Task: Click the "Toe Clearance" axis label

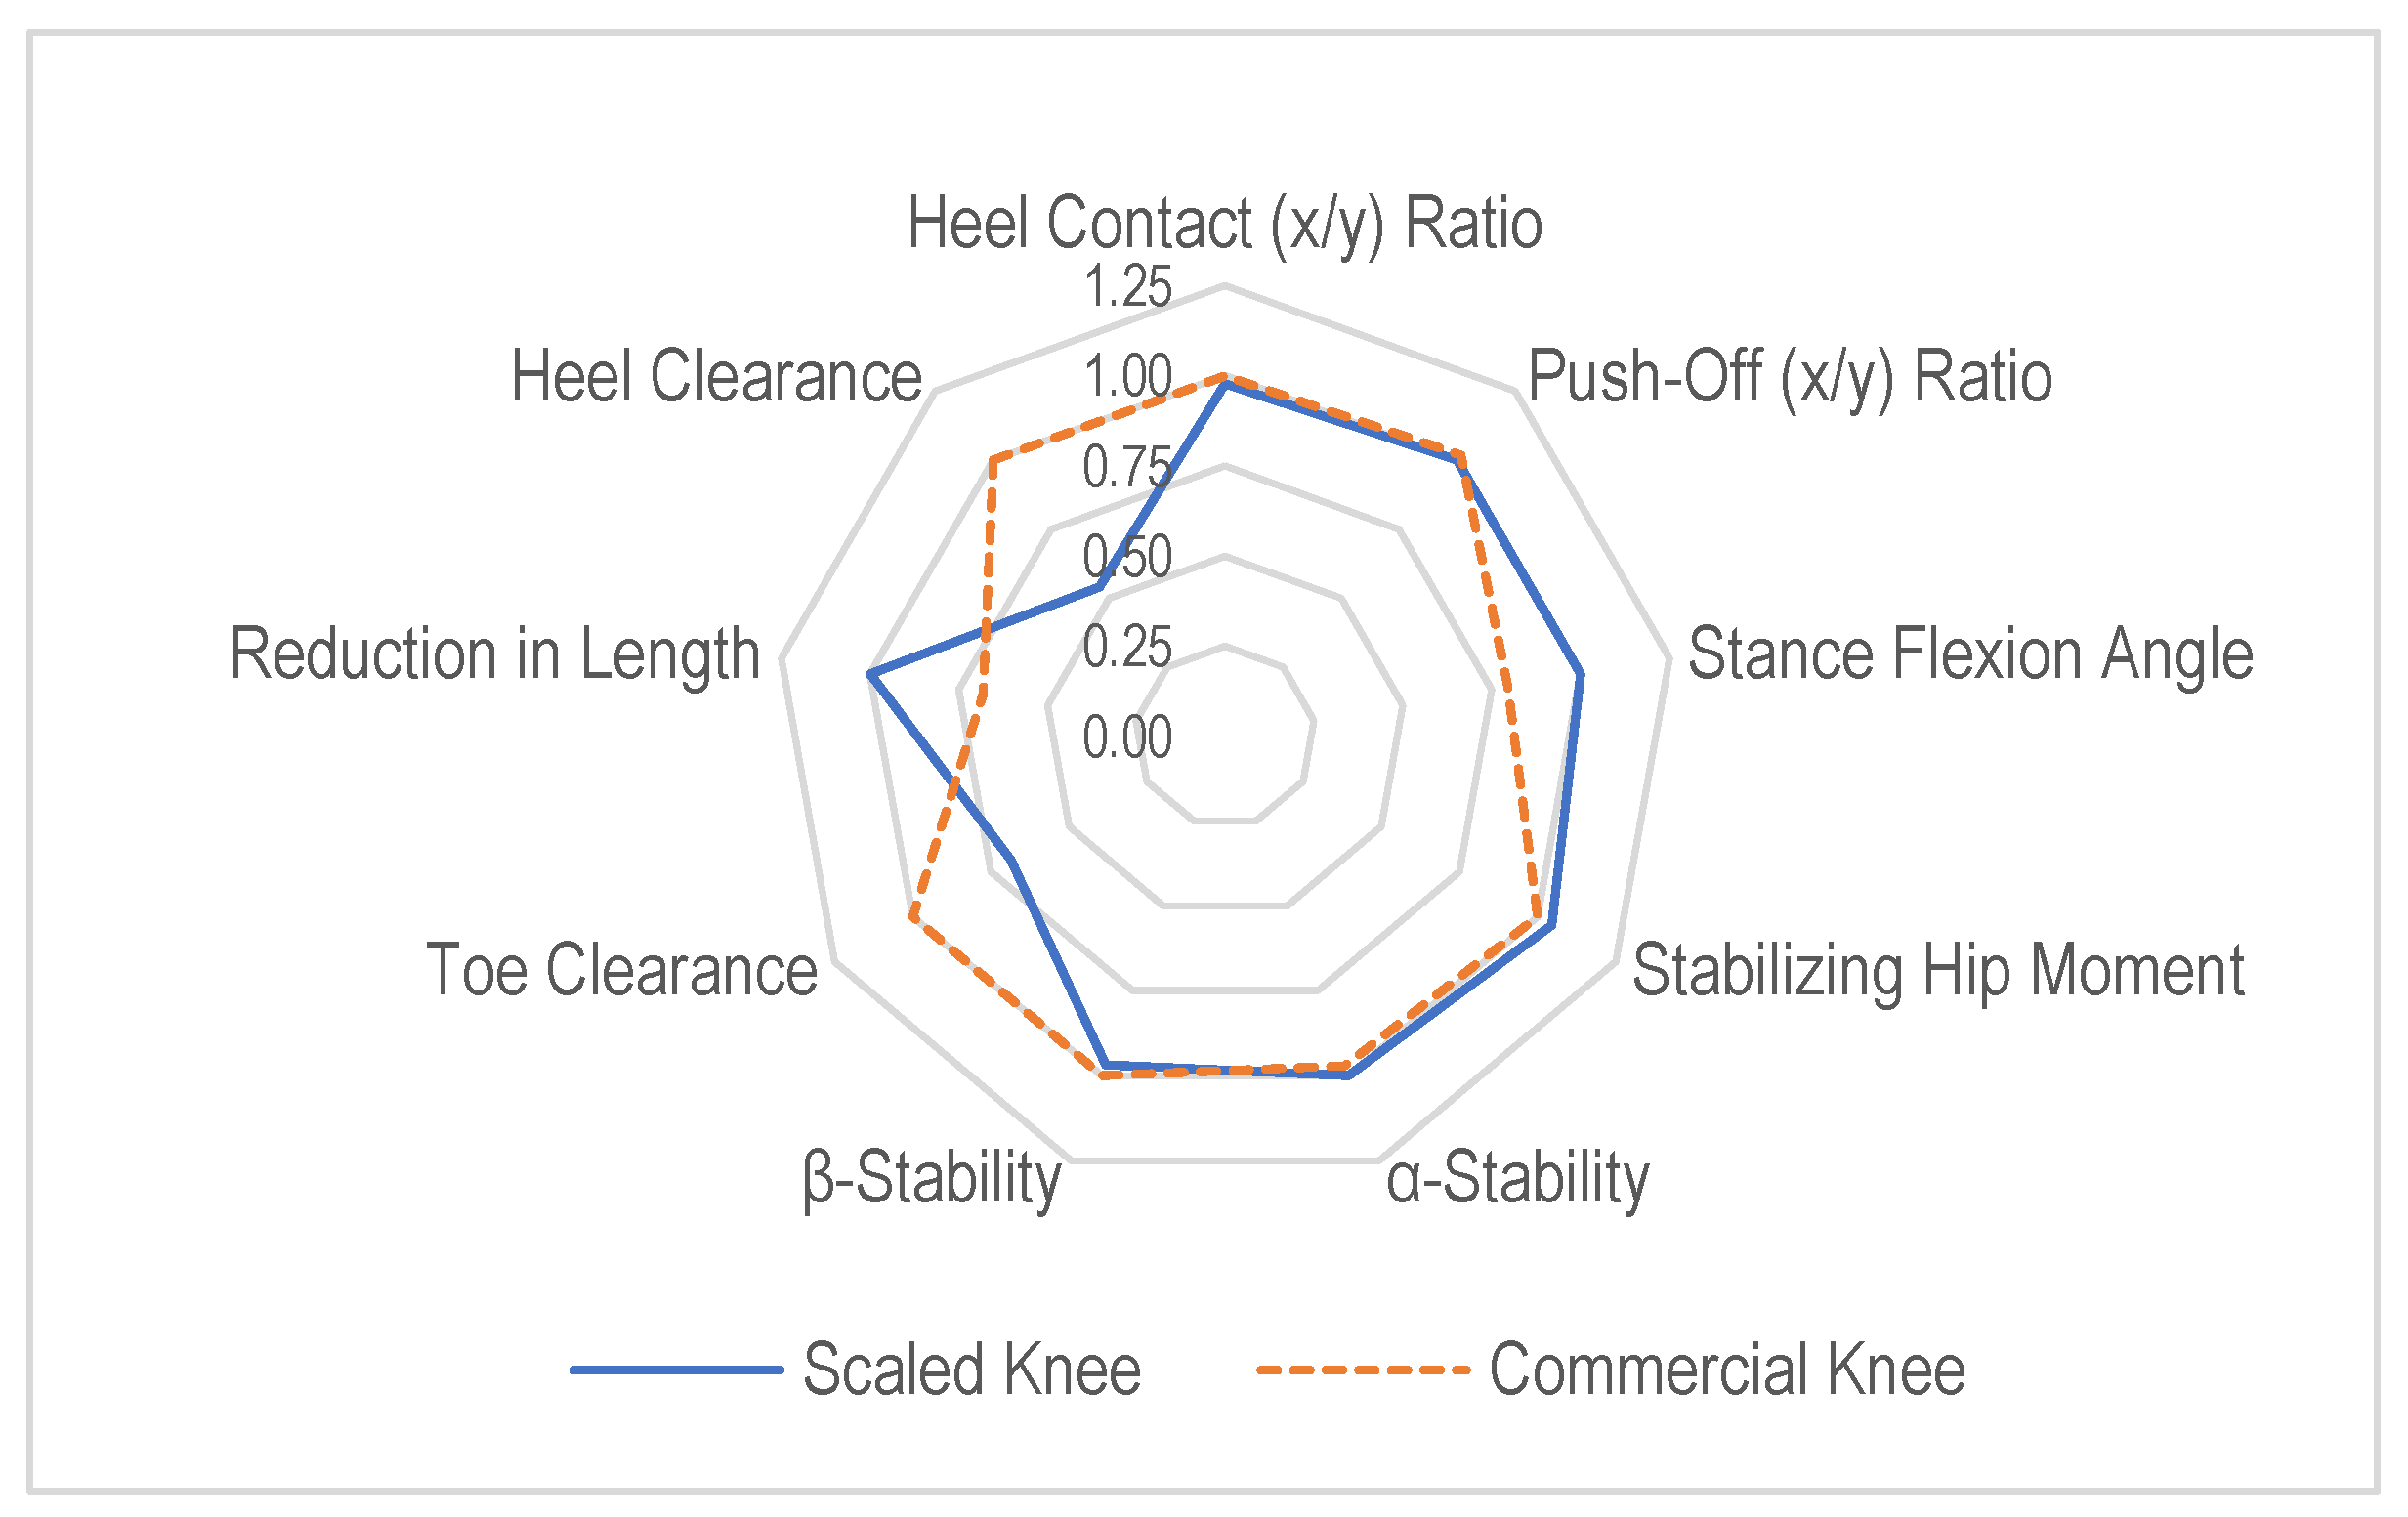Action: (622, 971)
